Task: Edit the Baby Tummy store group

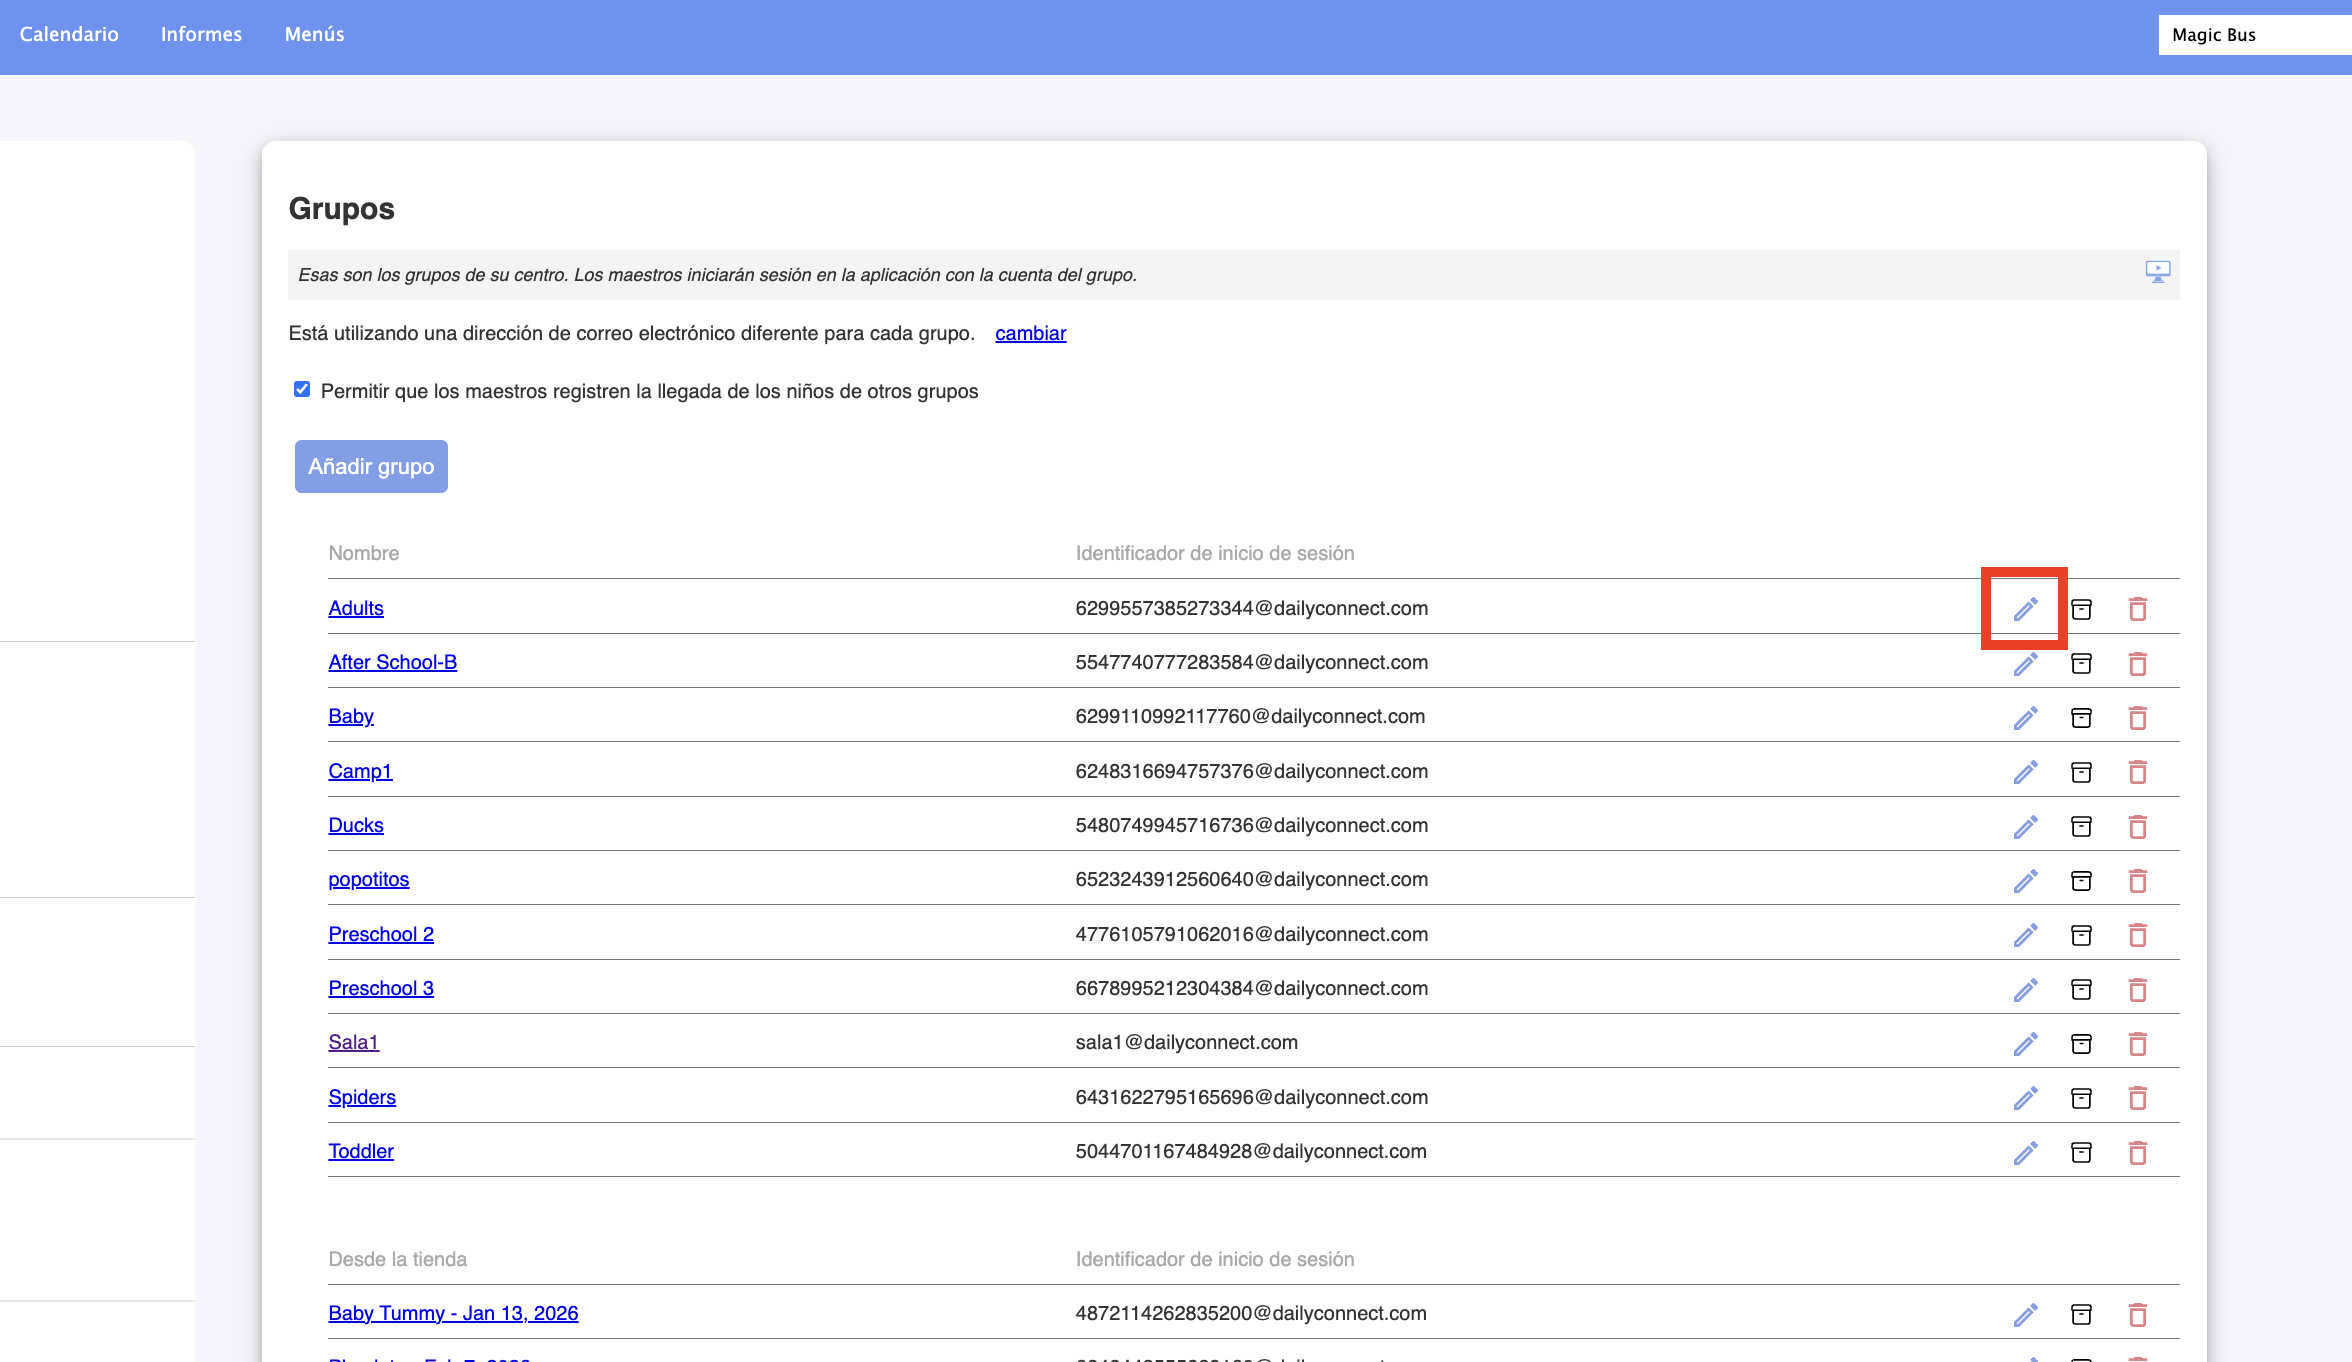Action: 2025,1314
